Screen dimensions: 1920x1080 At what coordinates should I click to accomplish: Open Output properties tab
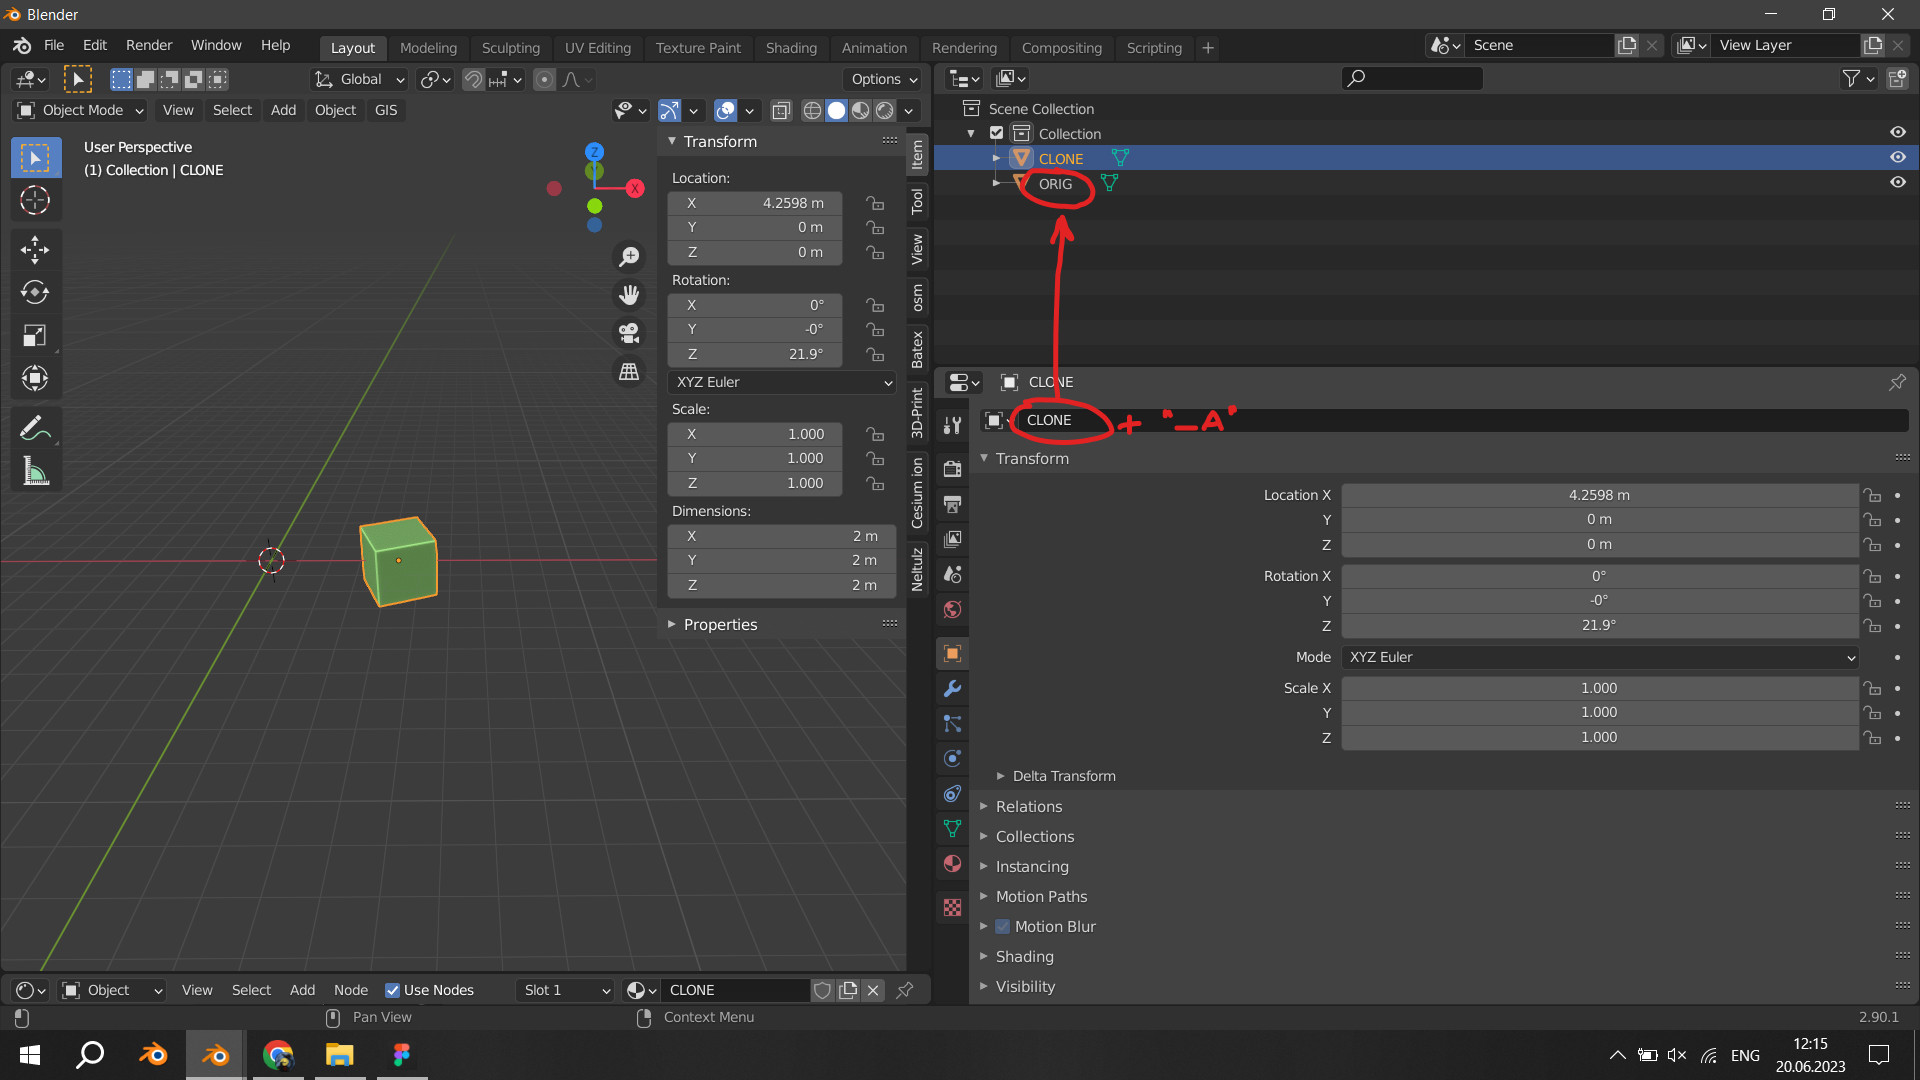(x=953, y=504)
